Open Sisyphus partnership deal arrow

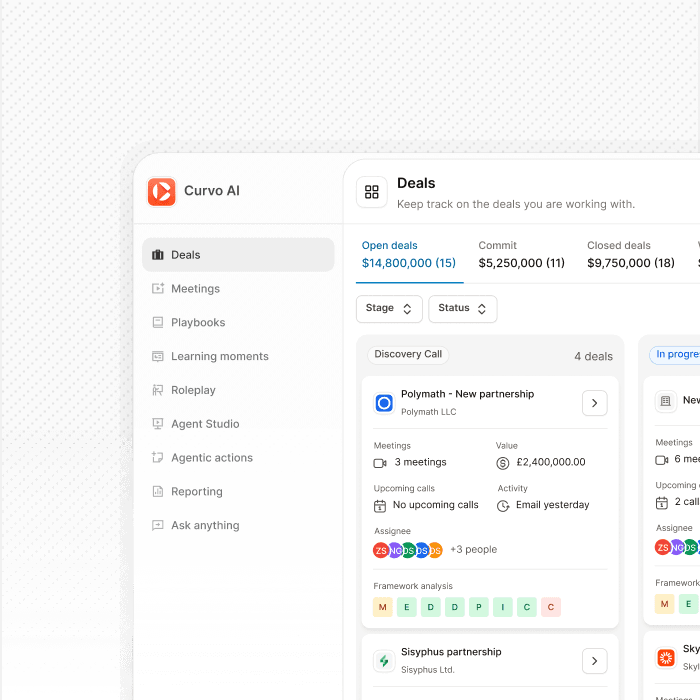click(x=594, y=661)
